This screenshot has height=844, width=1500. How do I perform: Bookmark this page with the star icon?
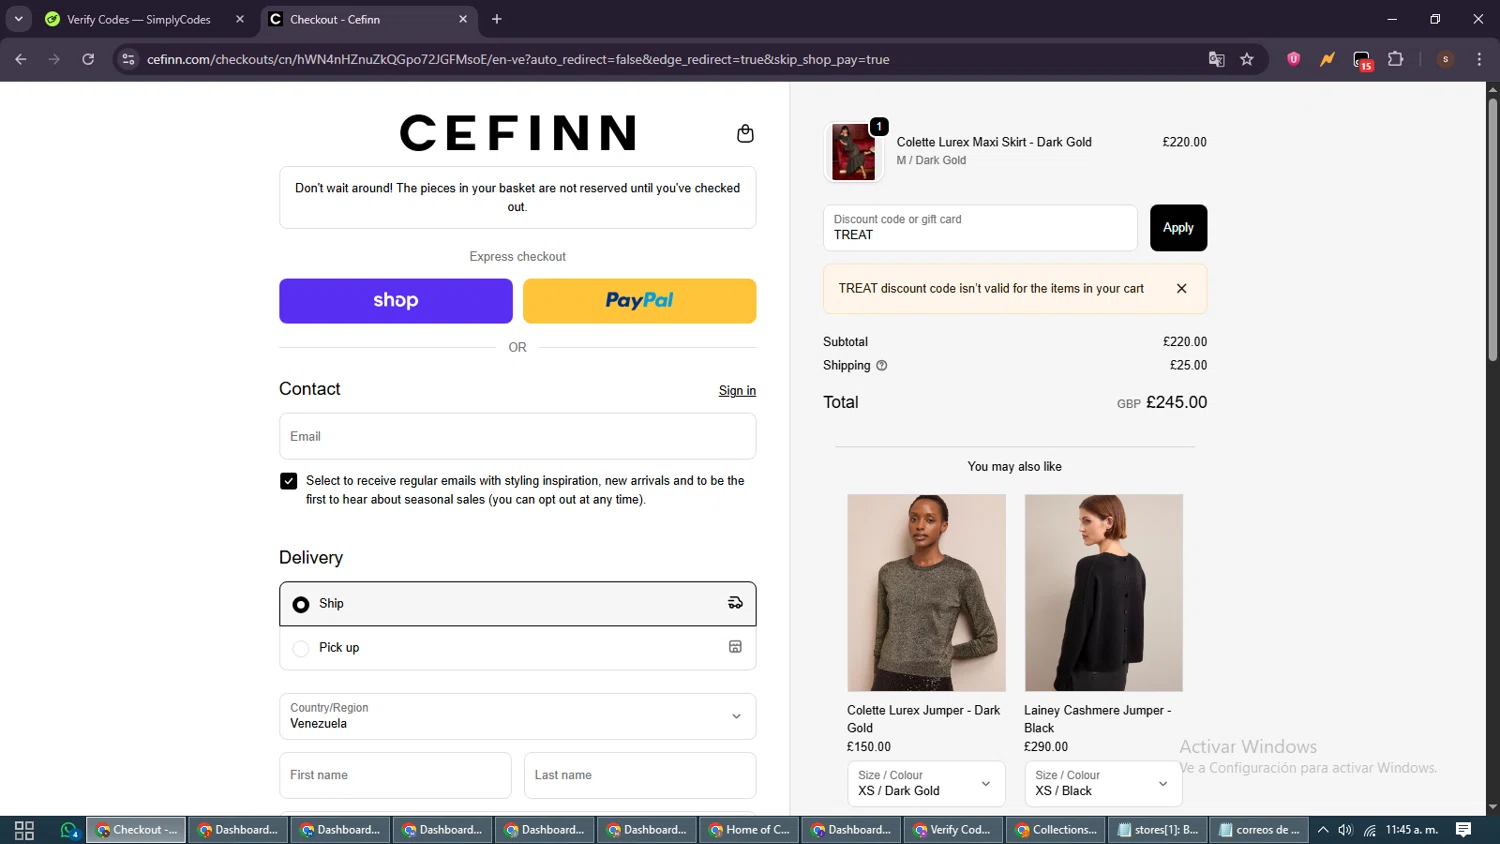click(1247, 59)
